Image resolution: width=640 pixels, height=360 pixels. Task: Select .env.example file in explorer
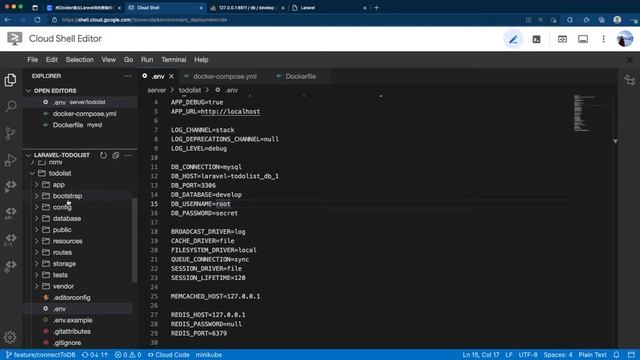(x=73, y=320)
